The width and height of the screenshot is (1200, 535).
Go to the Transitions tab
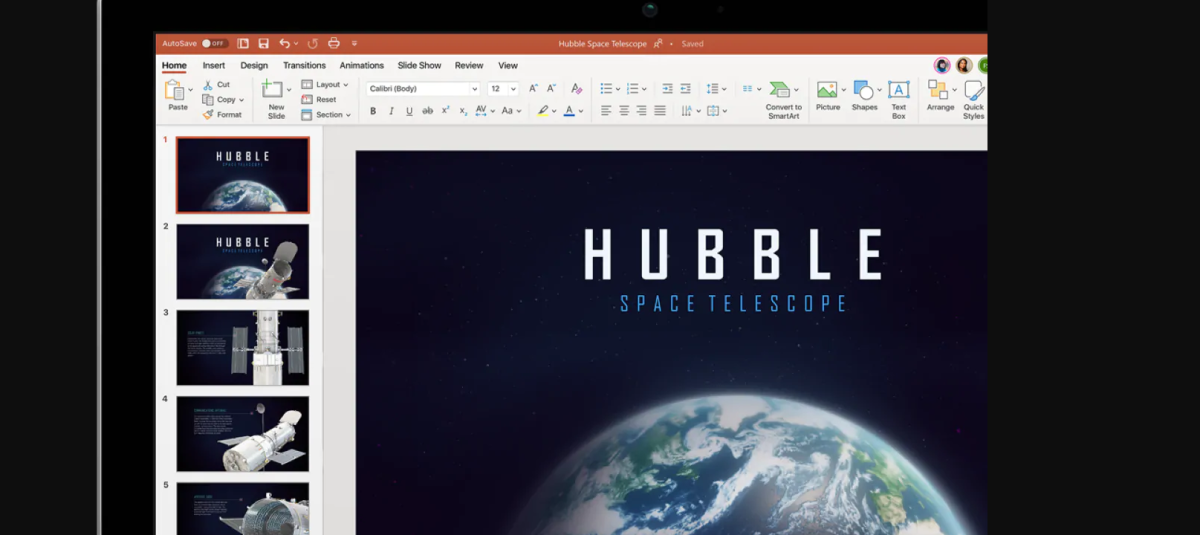point(304,66)
